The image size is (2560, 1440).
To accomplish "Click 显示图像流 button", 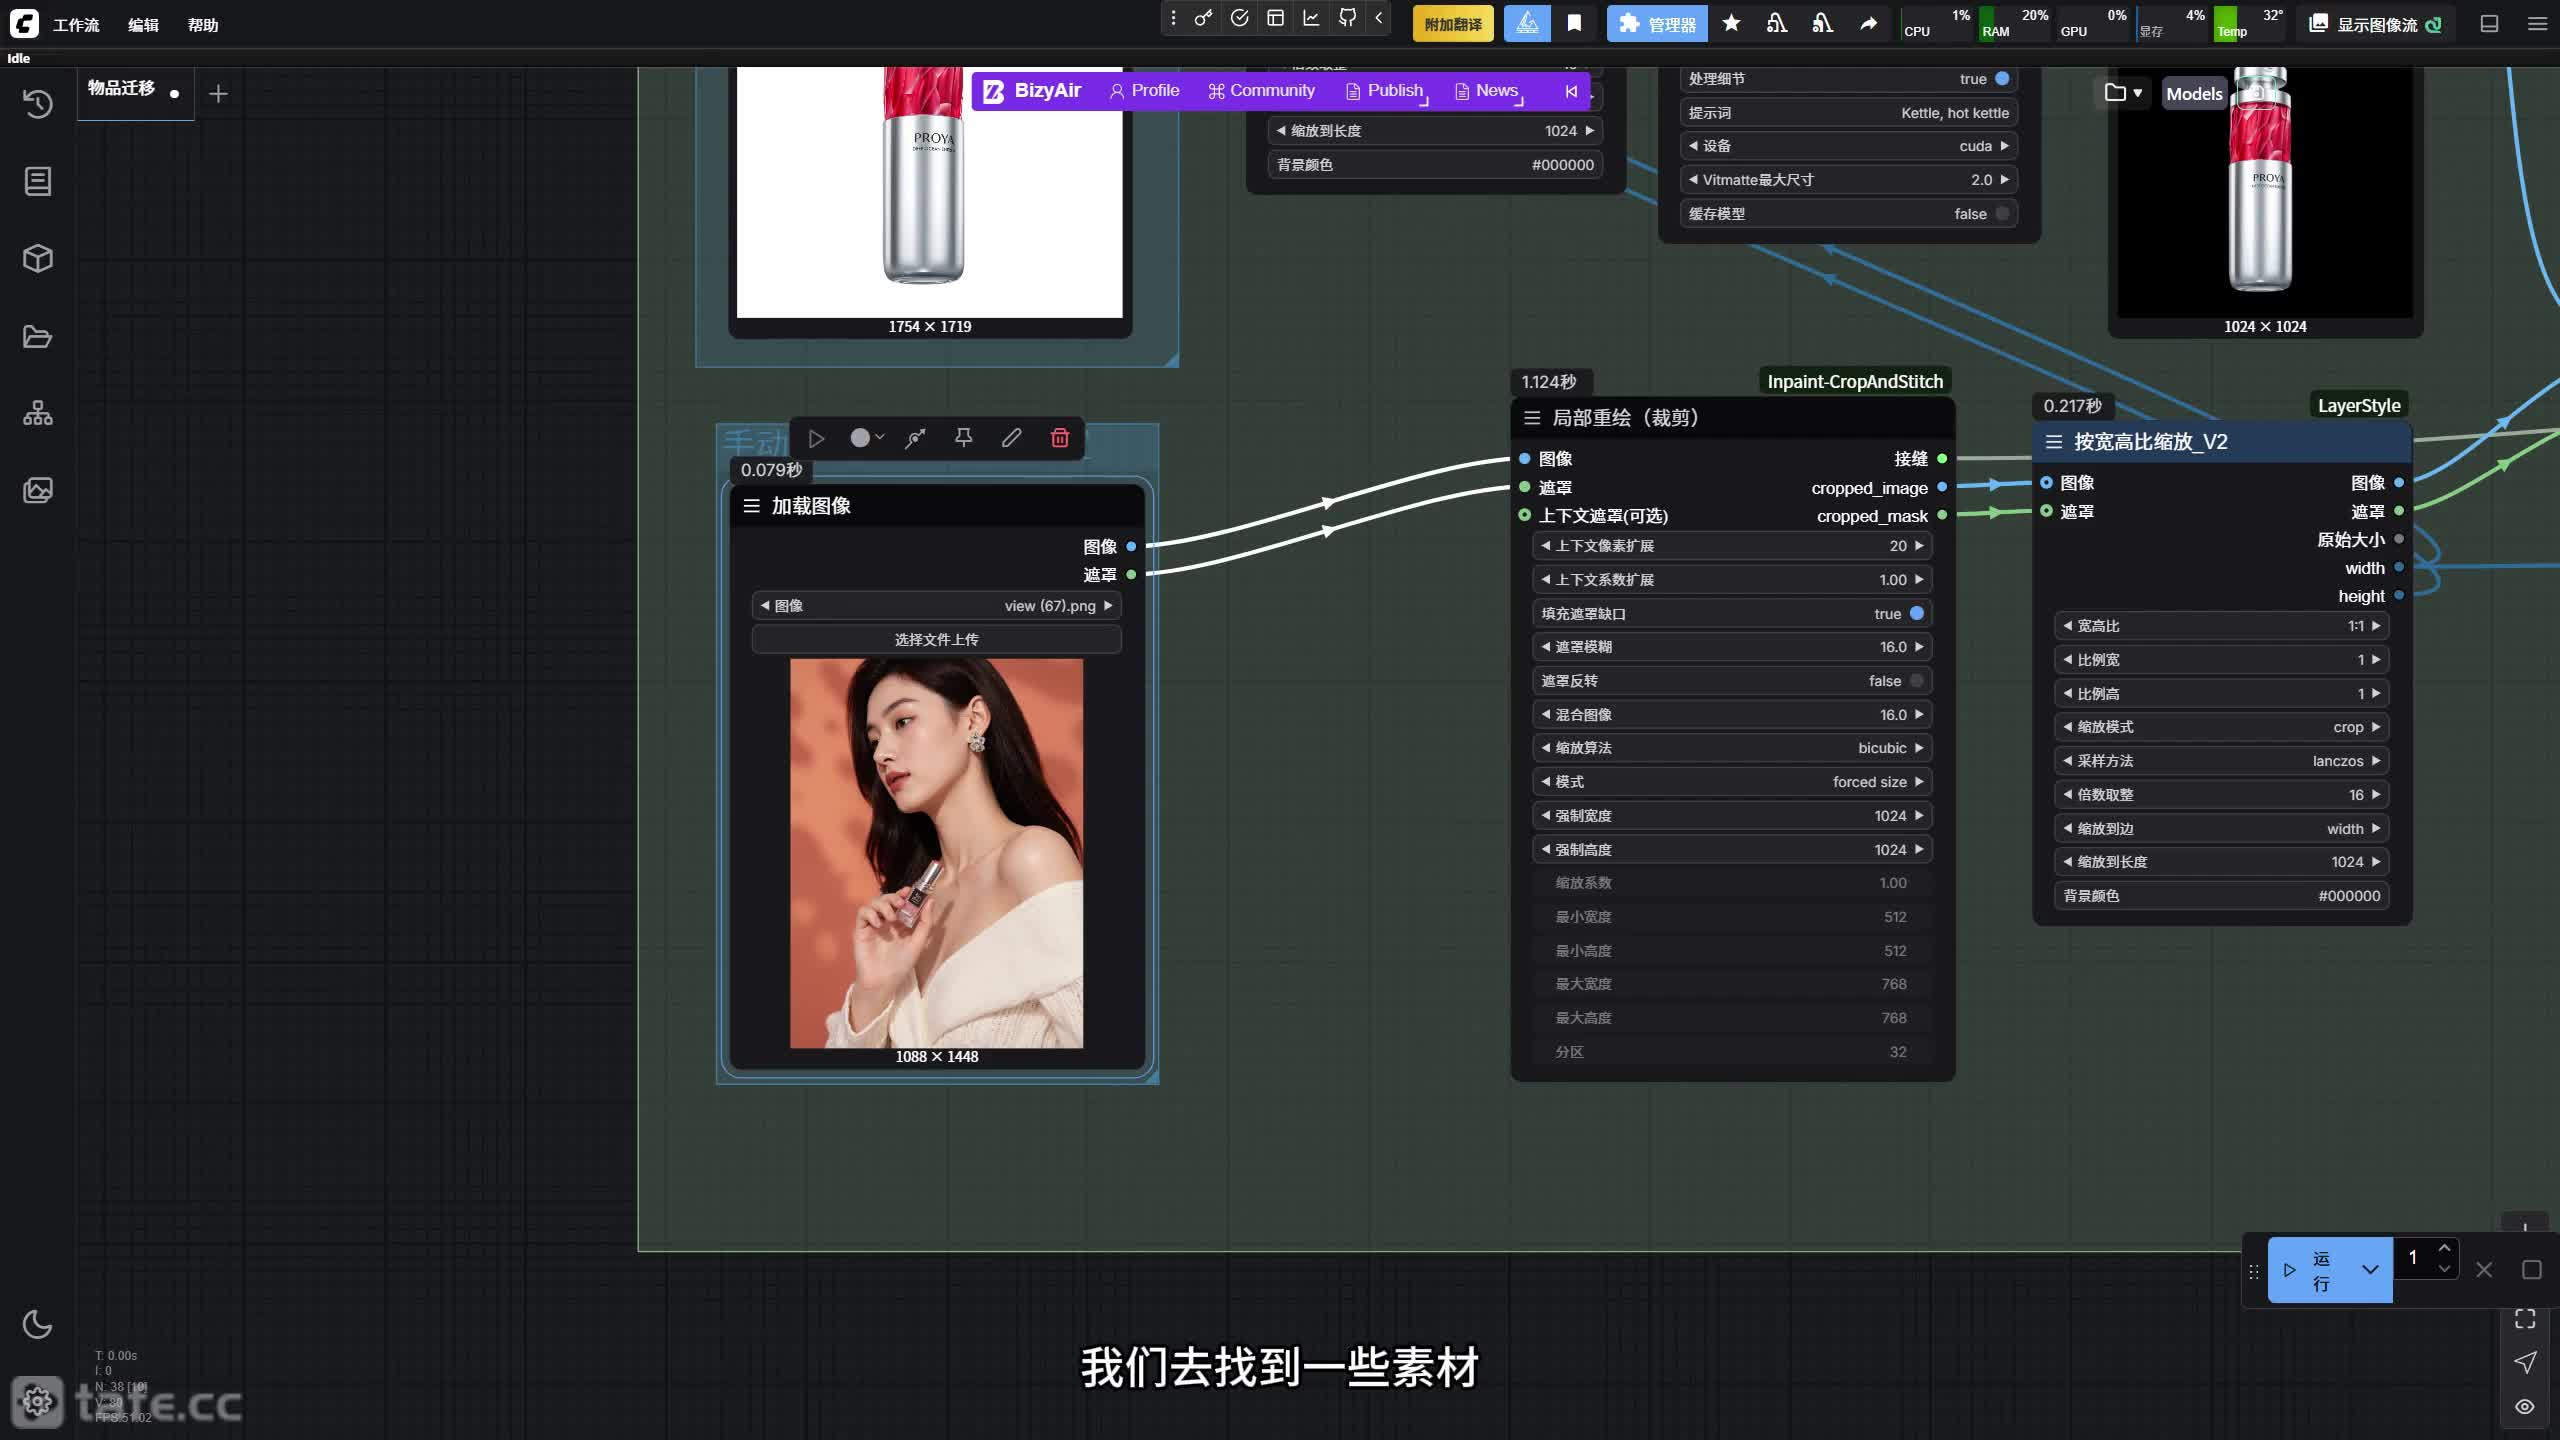I will click(x=2376, y=24).
